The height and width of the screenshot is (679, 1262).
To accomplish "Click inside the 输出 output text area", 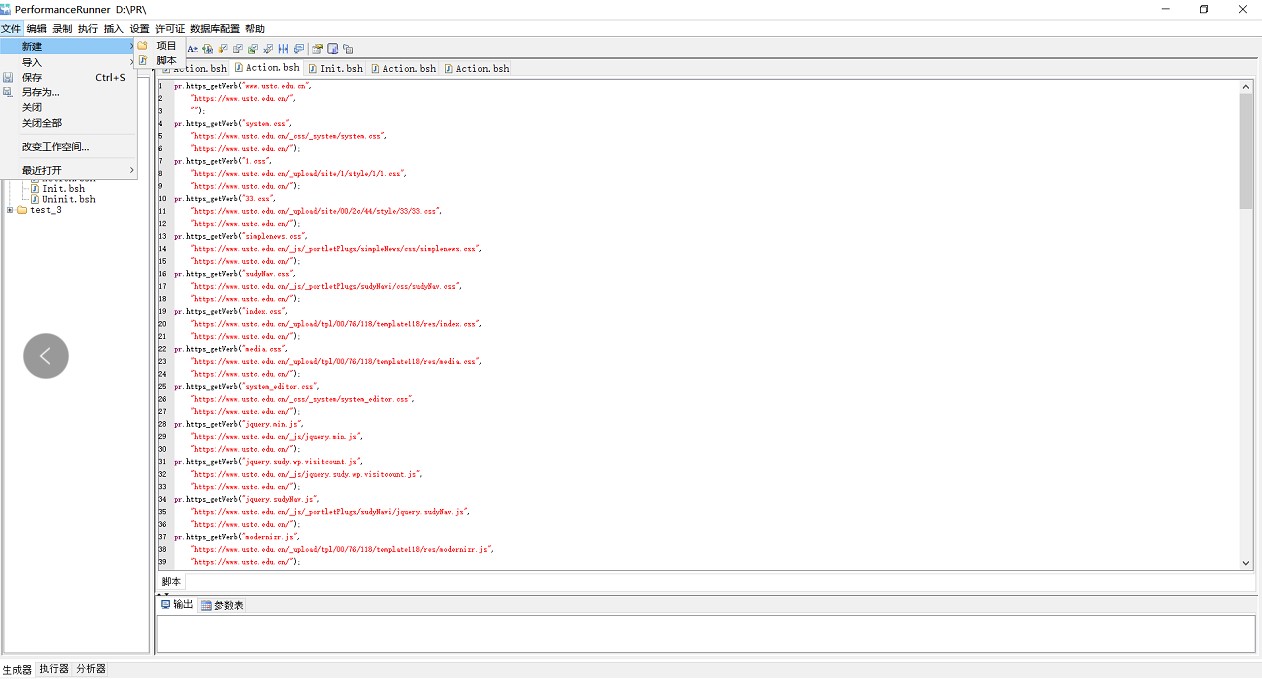I will click(706, 634).
